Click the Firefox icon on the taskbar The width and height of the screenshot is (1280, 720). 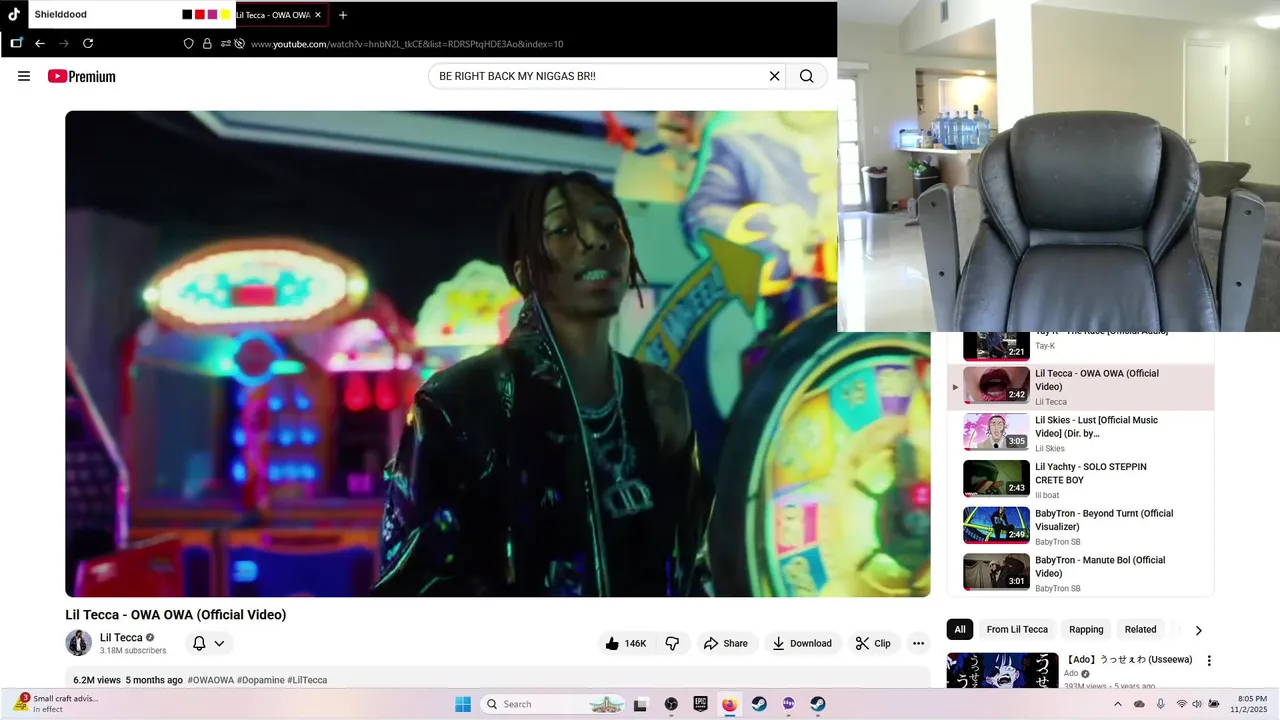[x=730, y=704]
